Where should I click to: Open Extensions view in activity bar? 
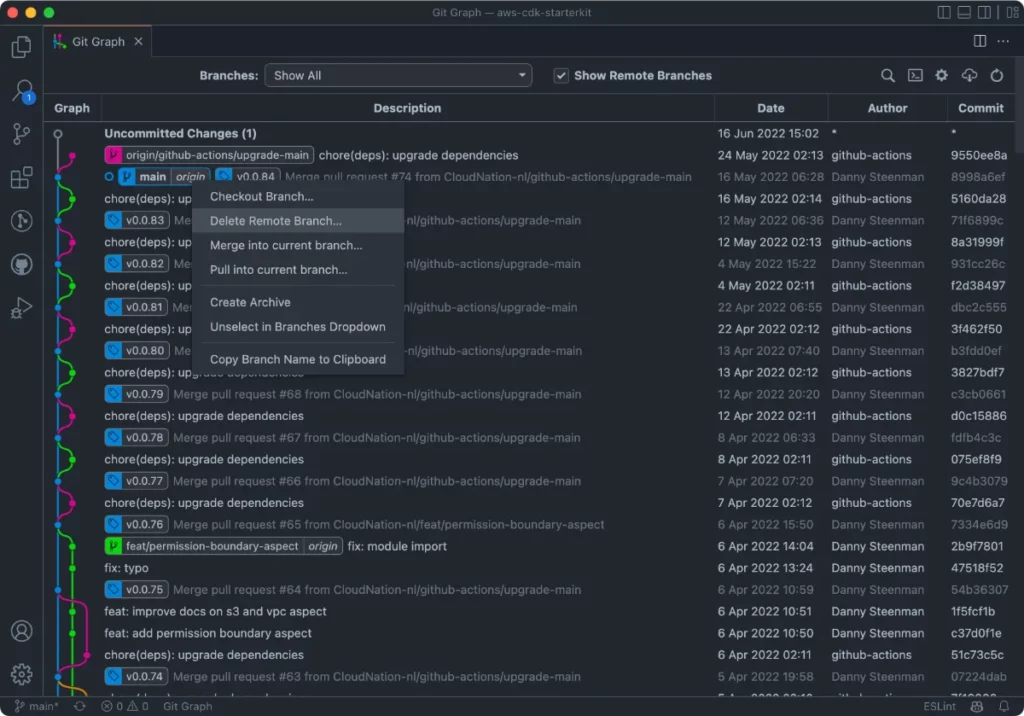coord(21,178)
